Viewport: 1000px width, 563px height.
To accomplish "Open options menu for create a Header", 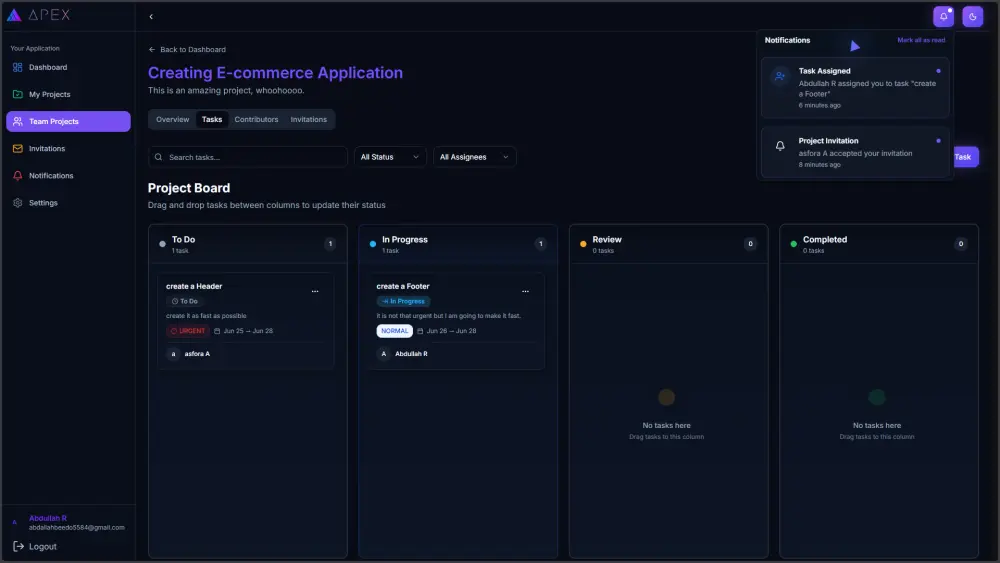I will pyautogui.click(x=315, y=291).
